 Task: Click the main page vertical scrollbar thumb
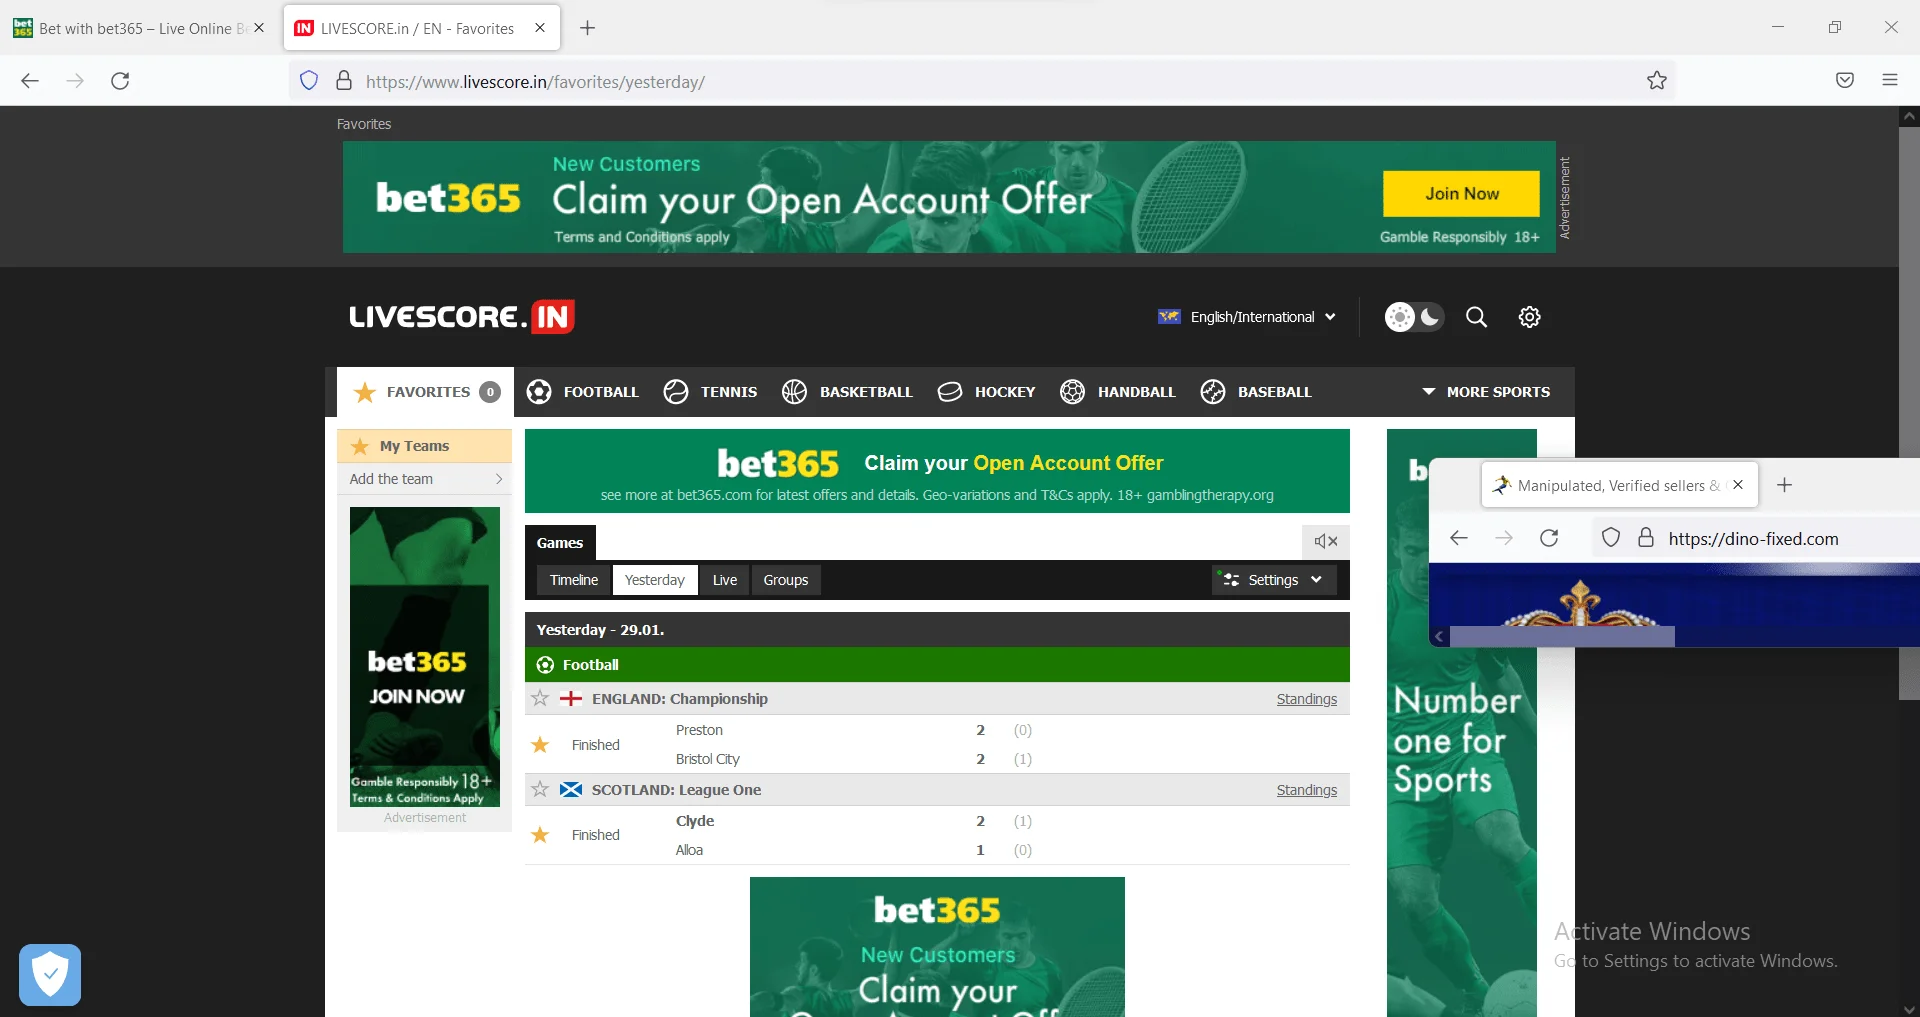1909,412
